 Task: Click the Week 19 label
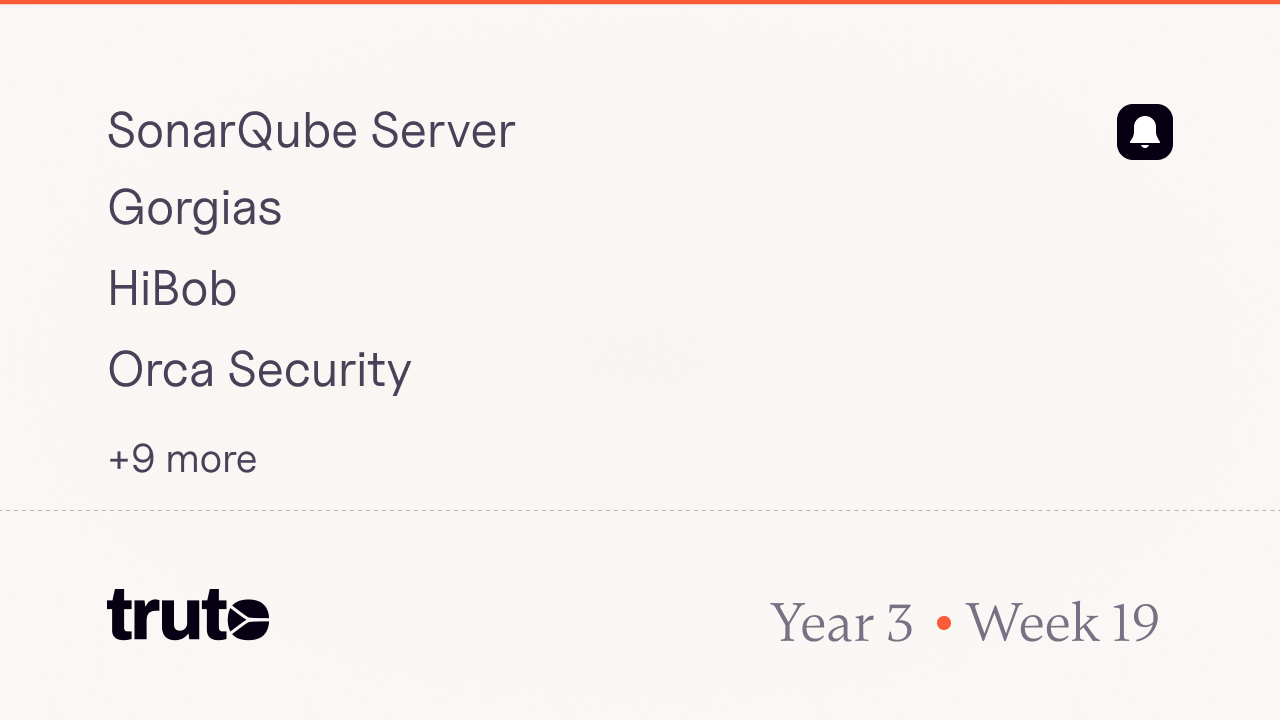[x=1062, y=622]
